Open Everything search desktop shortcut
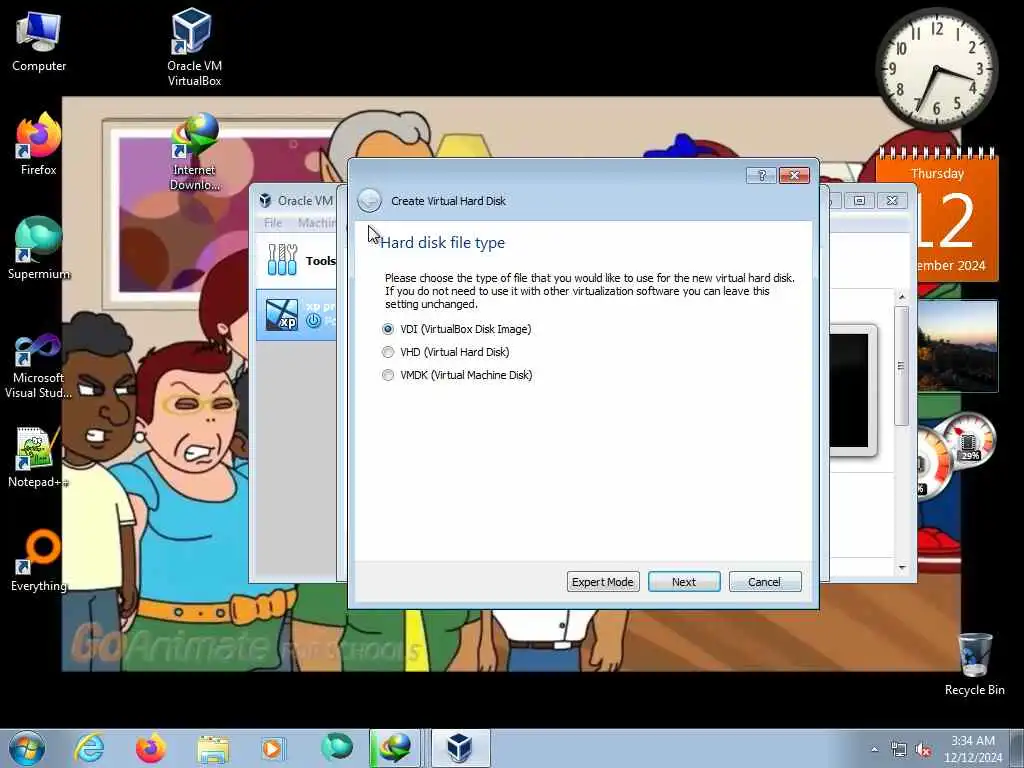Image resolution: width=1024 pixels, height=768 pixels. click(x=39, y=560)
